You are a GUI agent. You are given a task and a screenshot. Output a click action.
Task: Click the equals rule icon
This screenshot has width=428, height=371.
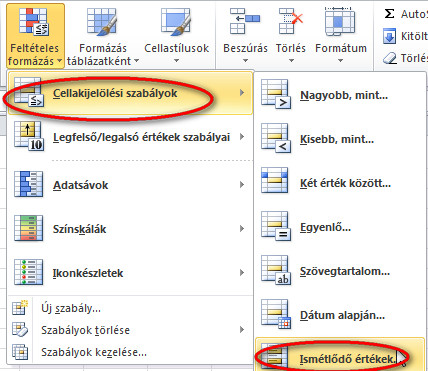(276, 226)
